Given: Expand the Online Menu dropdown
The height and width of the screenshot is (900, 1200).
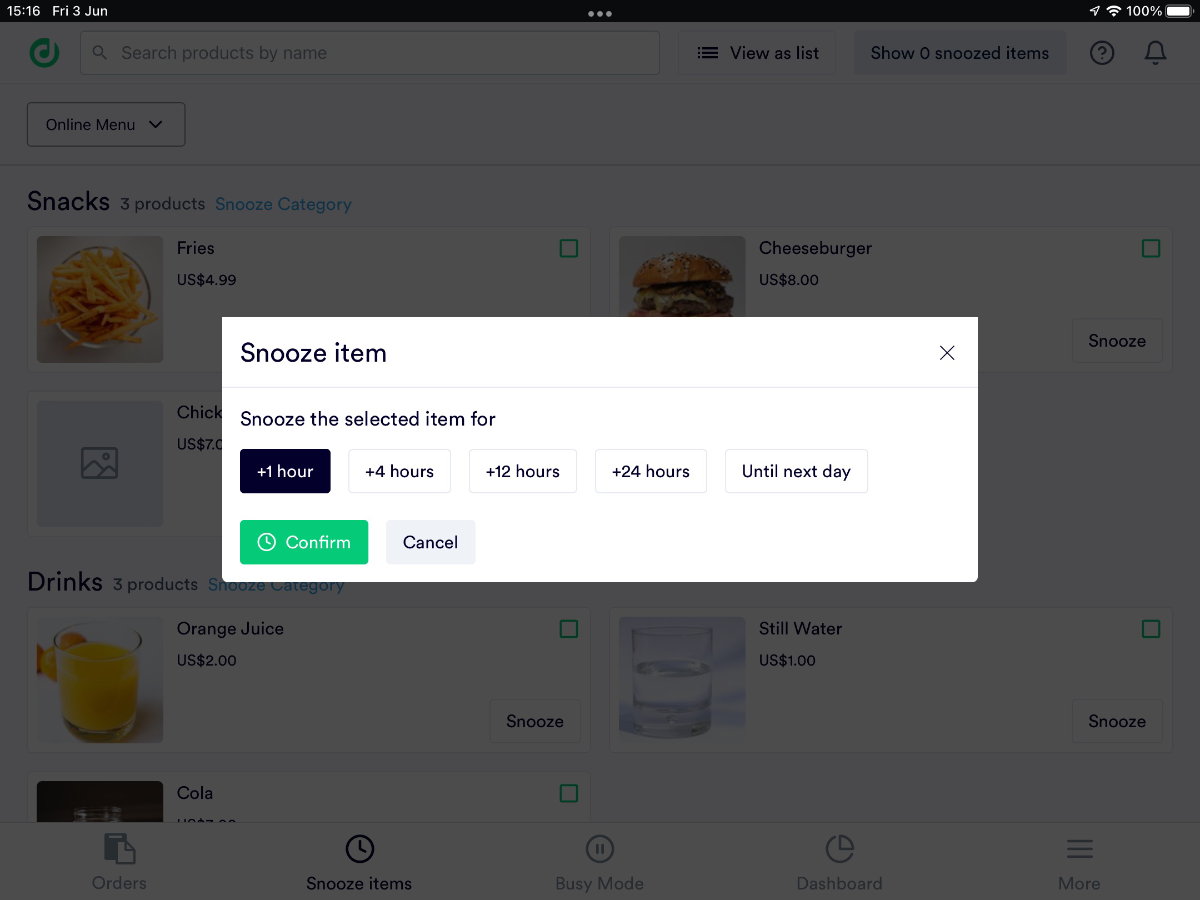Looking at the screenshot, I should (x=106, y=124).
